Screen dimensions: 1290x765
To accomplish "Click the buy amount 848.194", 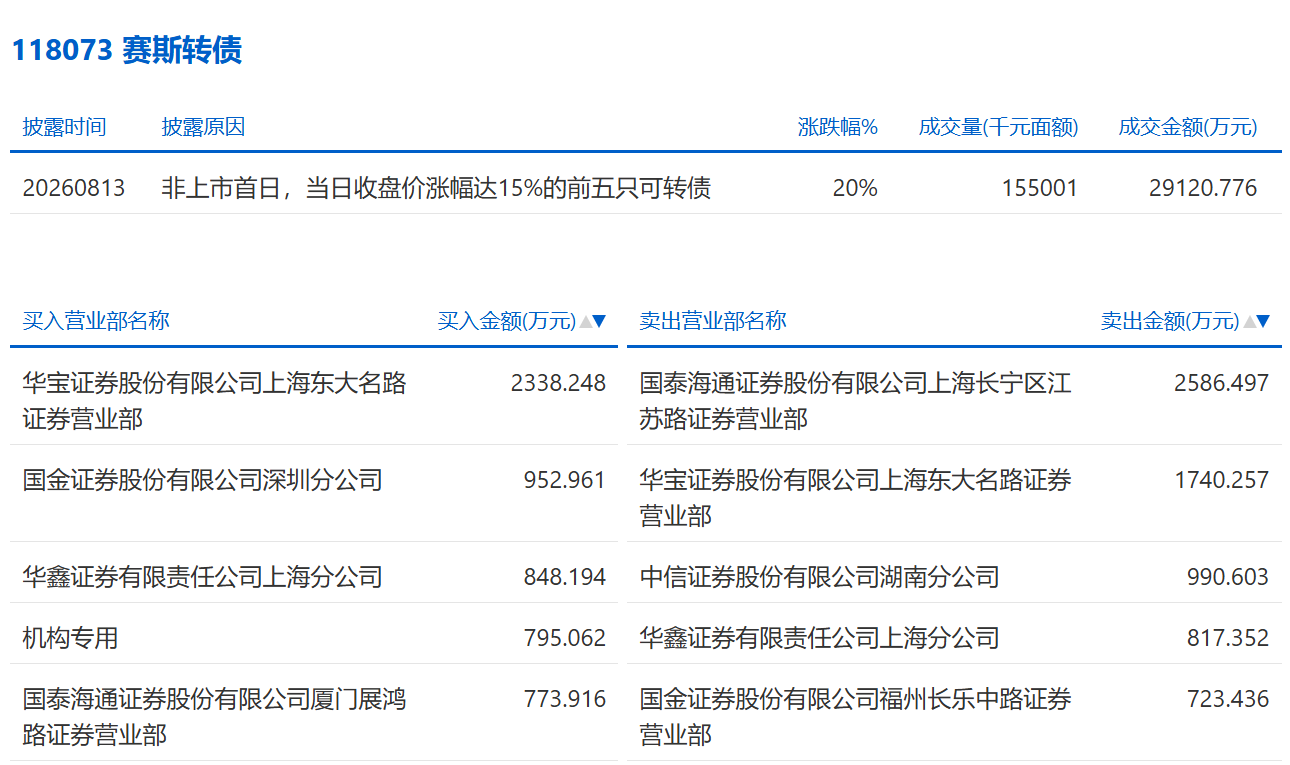I will coord(565,577).
